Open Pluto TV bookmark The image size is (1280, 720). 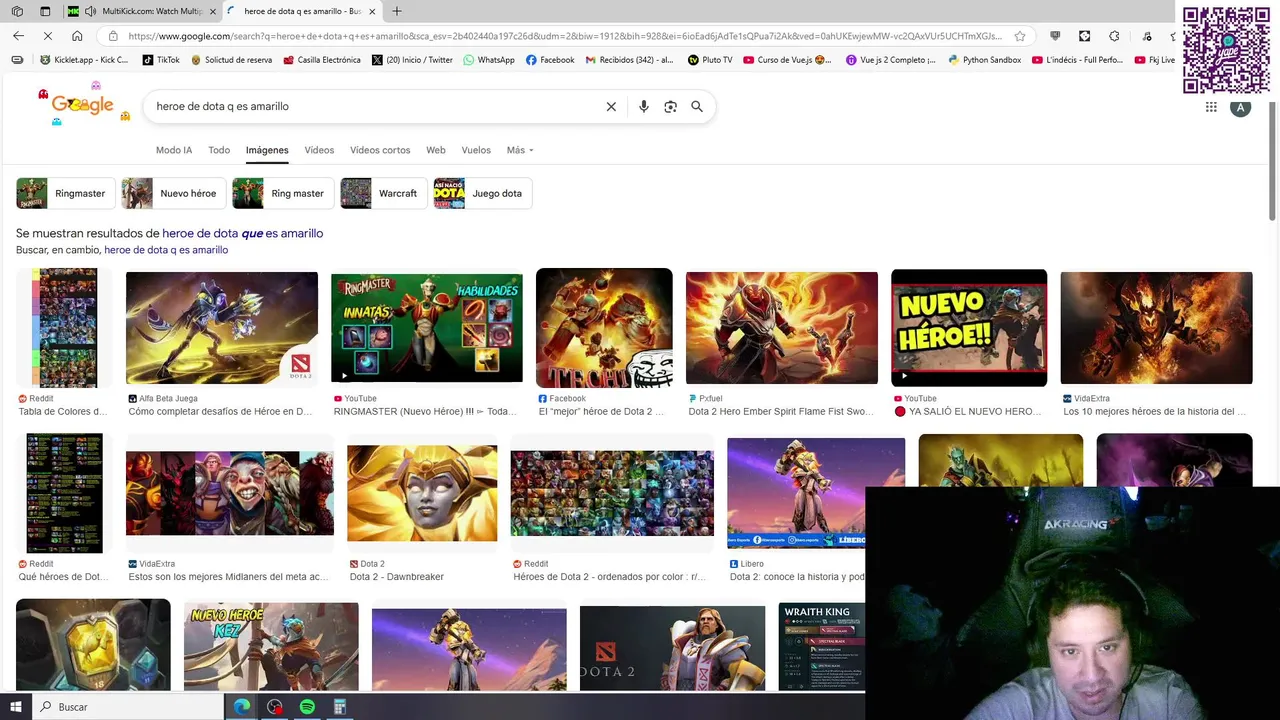point(710,60)
